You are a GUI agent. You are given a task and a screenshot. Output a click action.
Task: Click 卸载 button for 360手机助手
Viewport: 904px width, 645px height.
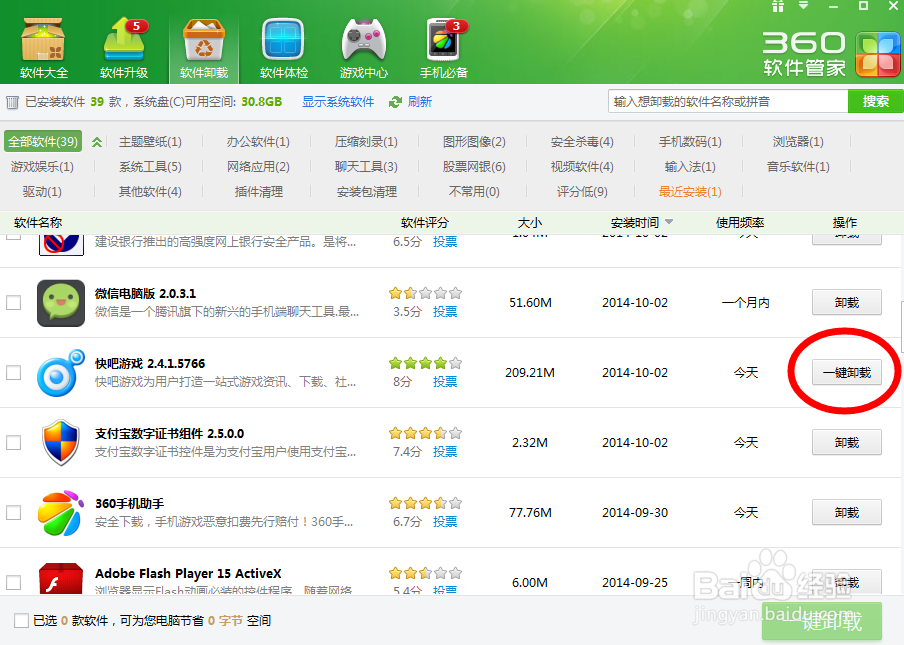[x=846, y=512]
